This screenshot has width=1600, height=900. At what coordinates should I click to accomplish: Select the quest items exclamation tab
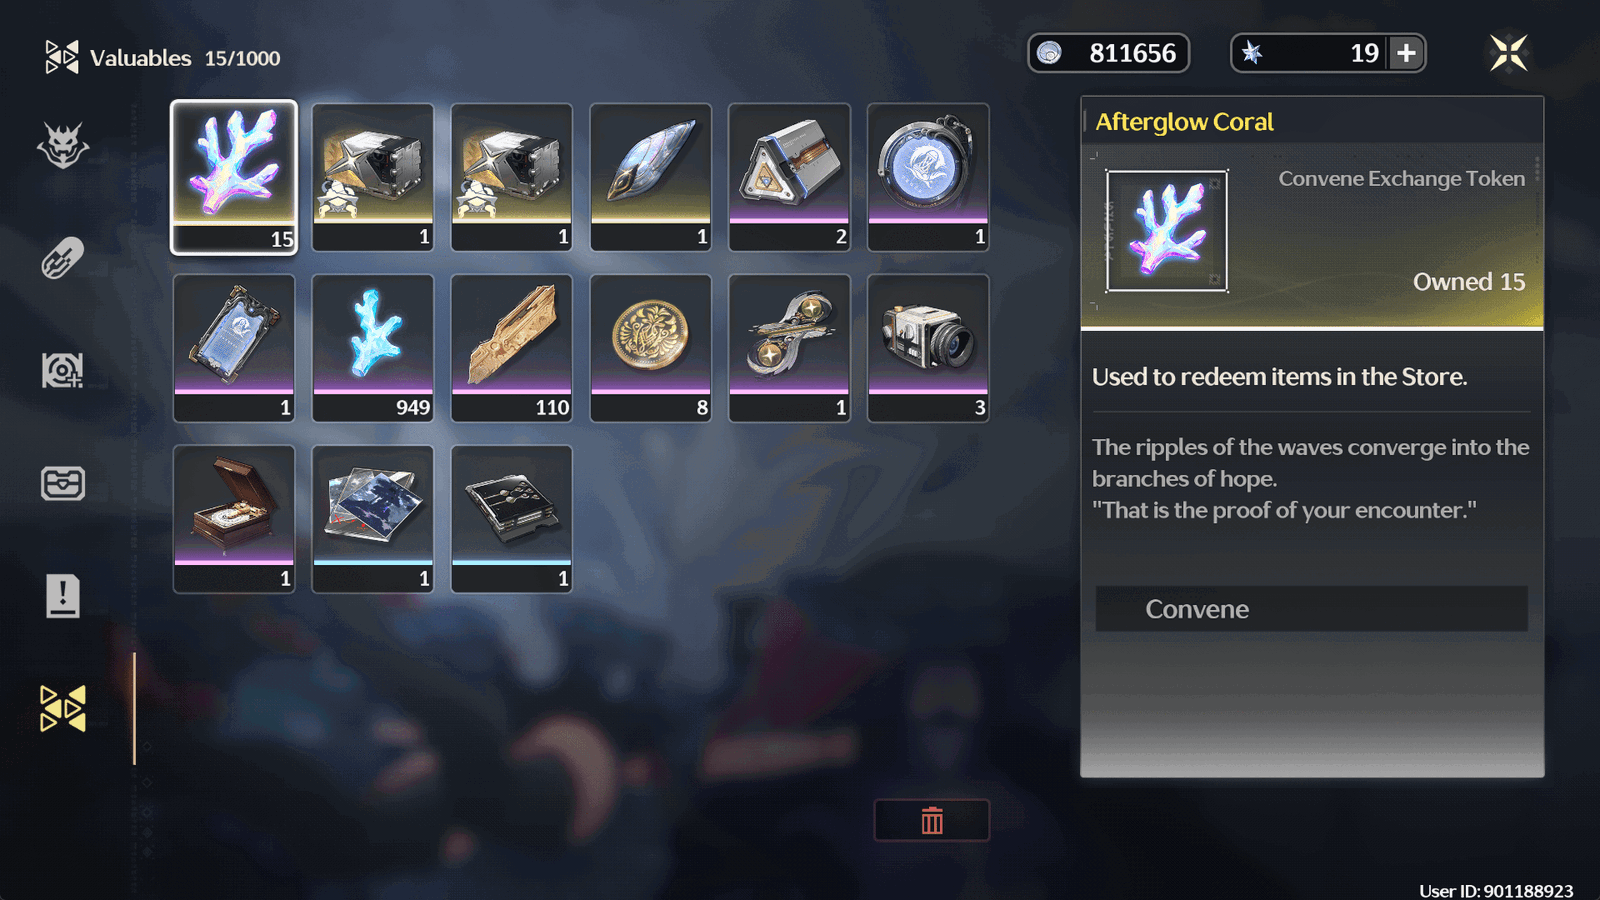(x=62, y=596)
